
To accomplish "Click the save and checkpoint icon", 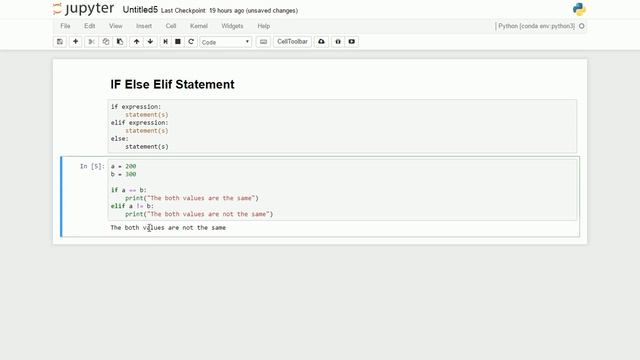I will tap(60, 42).
